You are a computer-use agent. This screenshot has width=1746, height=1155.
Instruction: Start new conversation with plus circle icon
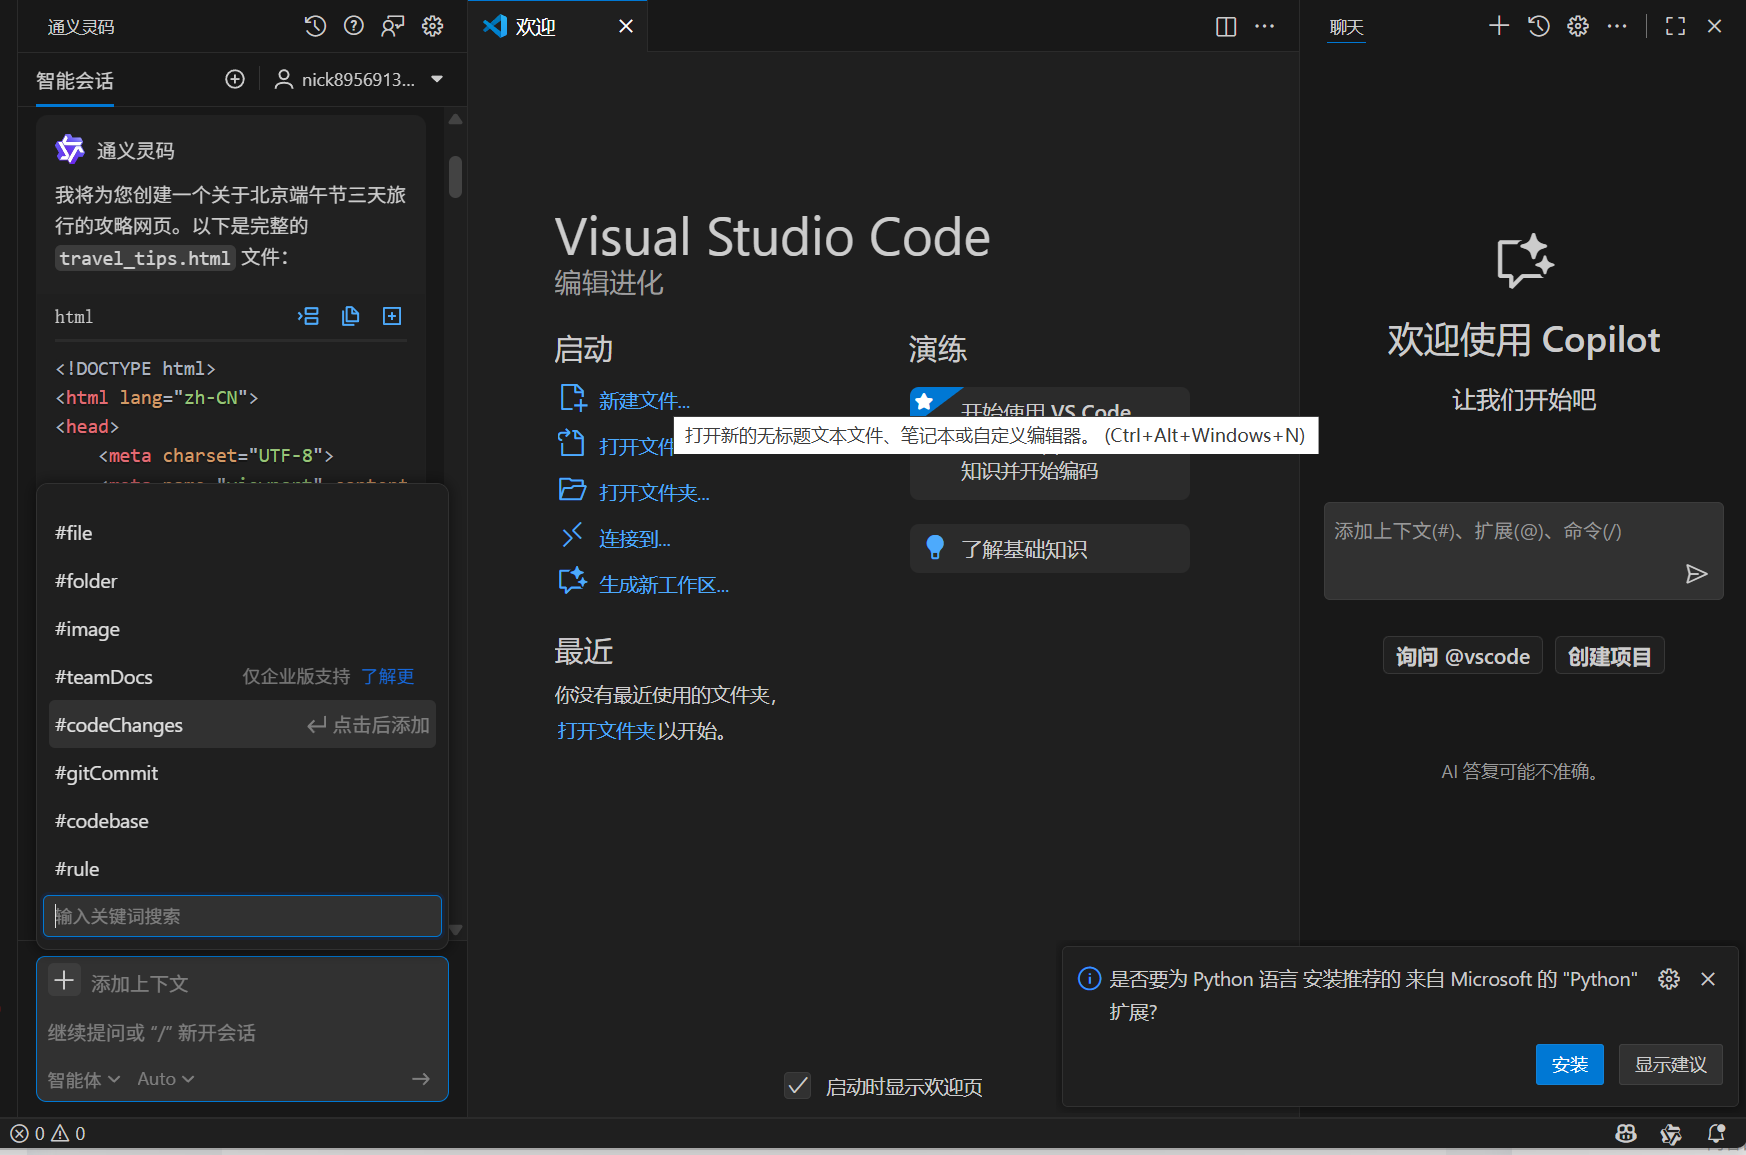[235, 79]
